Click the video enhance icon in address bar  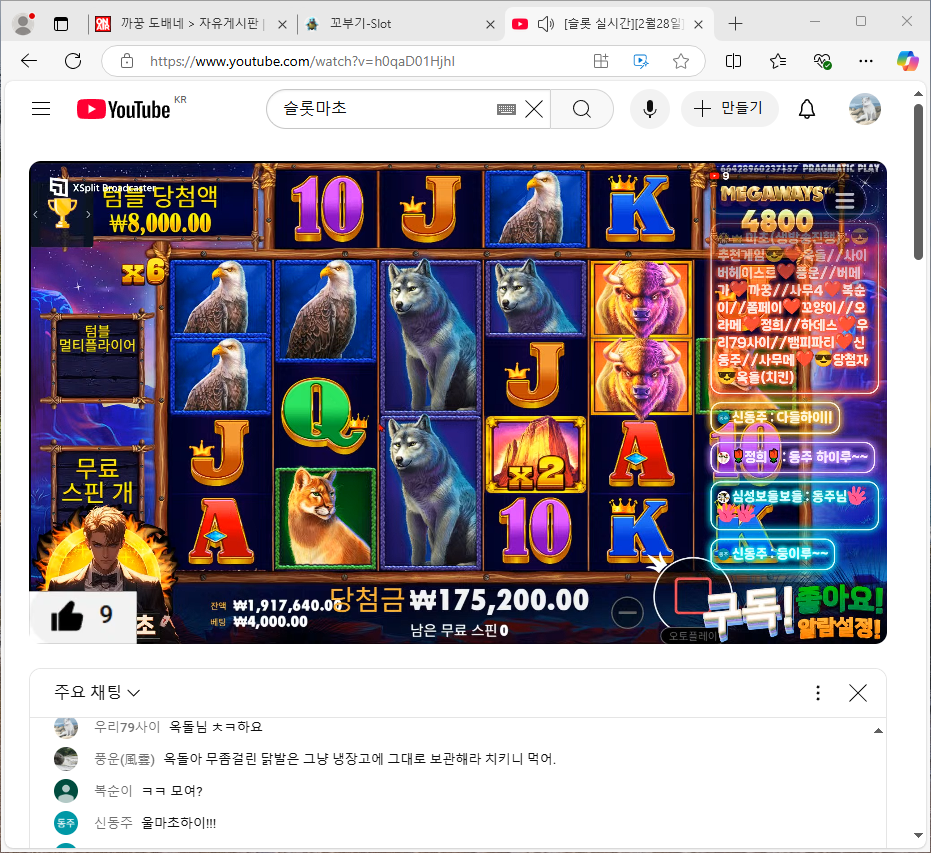pos(641,61)
